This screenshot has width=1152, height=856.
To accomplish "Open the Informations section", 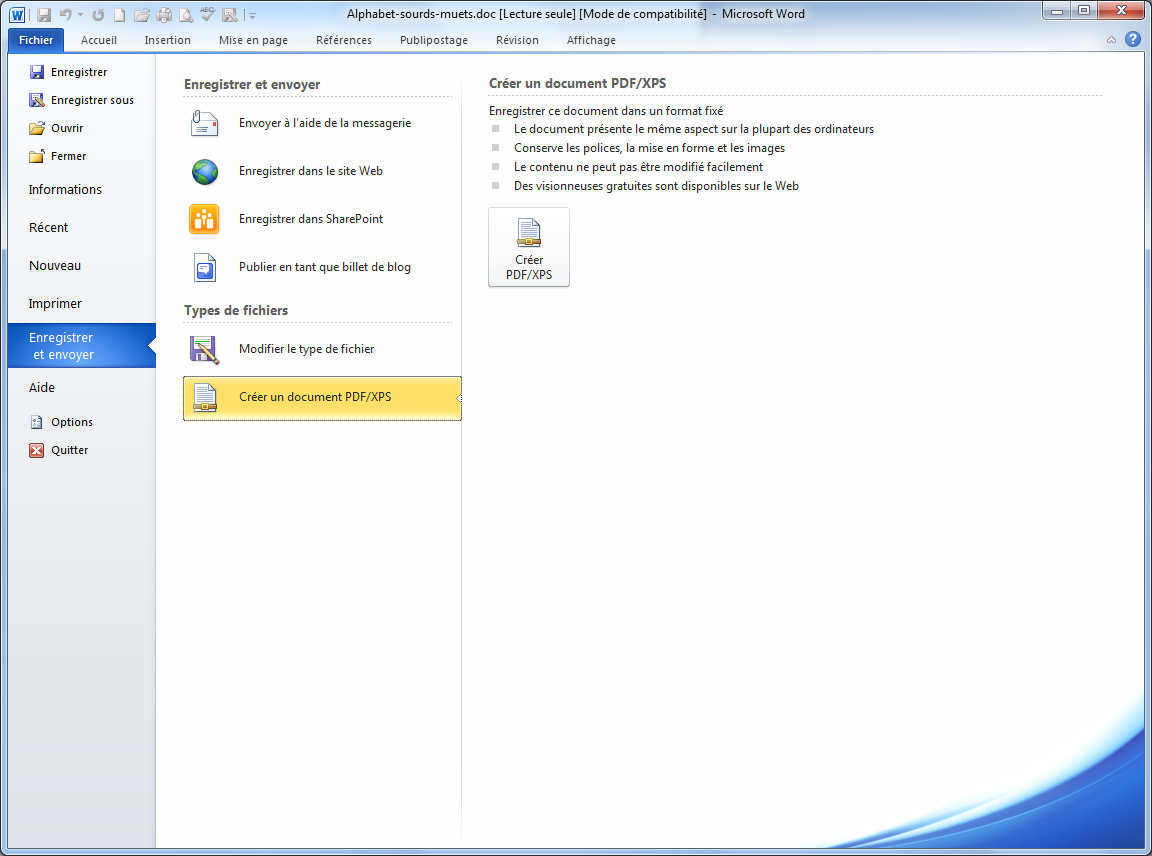I will (x=65, y=190).
